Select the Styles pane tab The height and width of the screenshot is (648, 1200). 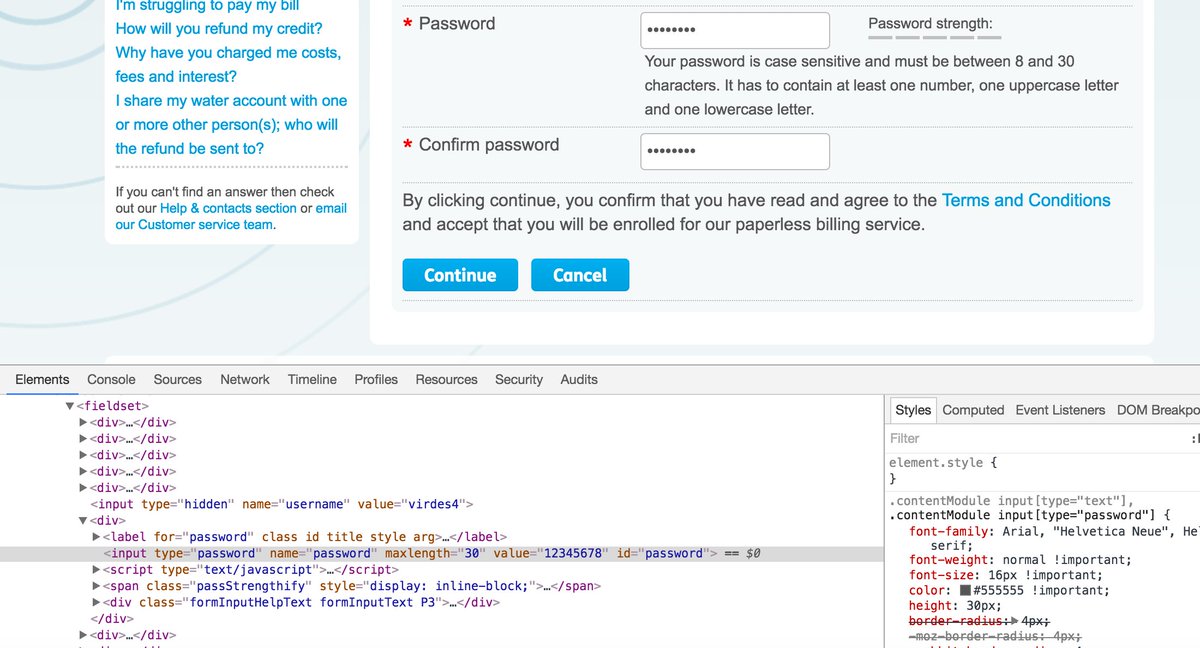tap(913, 410)
